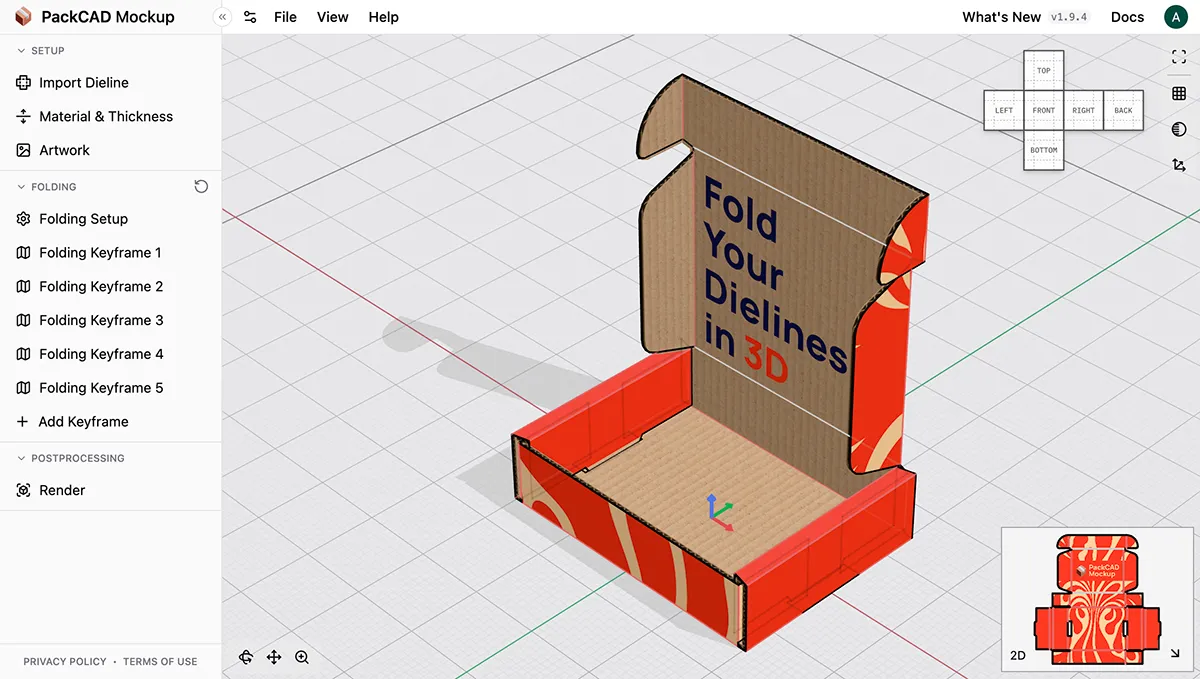Reset folding with the circular arrow icon
This screenshot has width=1200, height=679.
pos(201,187)
